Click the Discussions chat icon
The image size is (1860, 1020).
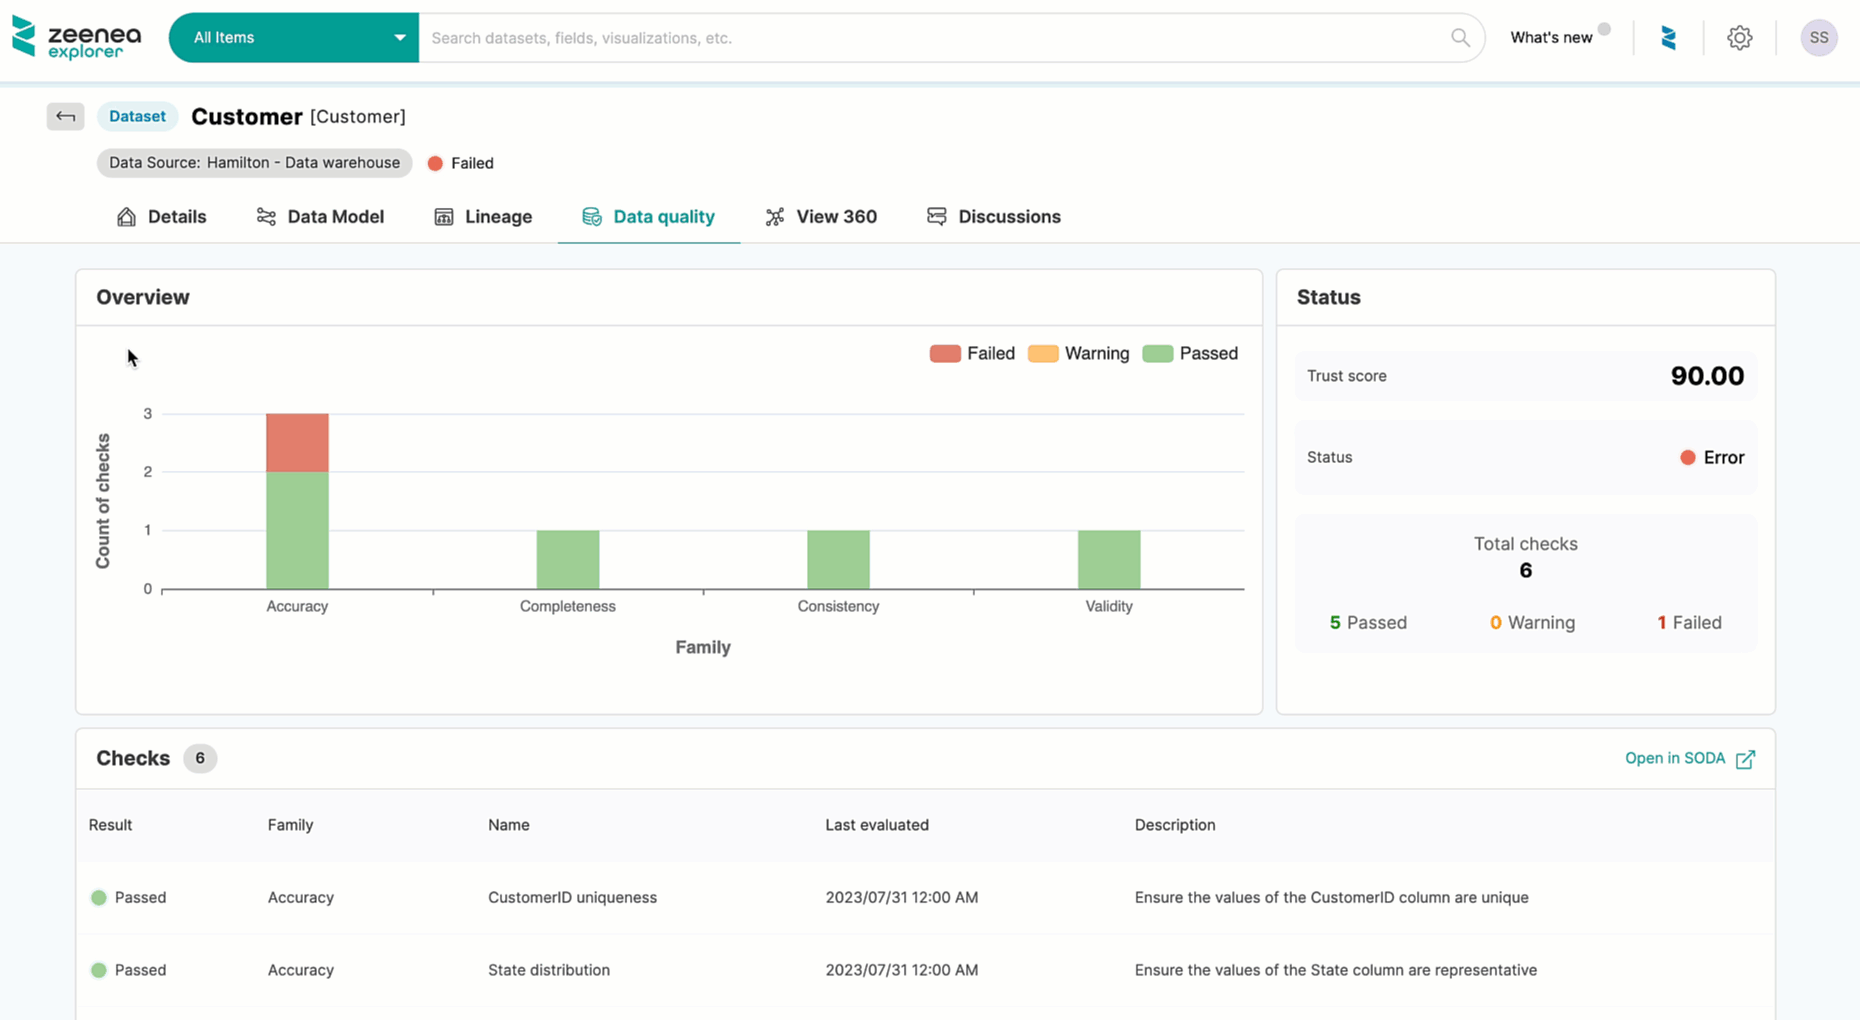(x=936, y=216)
